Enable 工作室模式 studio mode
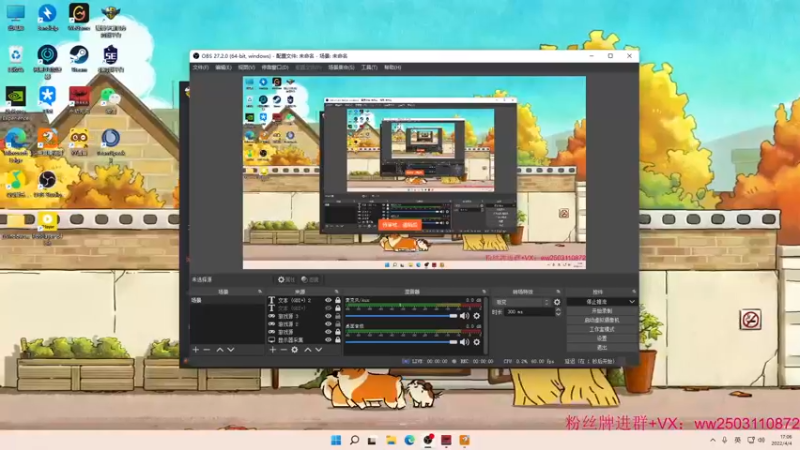 (602, 330)
